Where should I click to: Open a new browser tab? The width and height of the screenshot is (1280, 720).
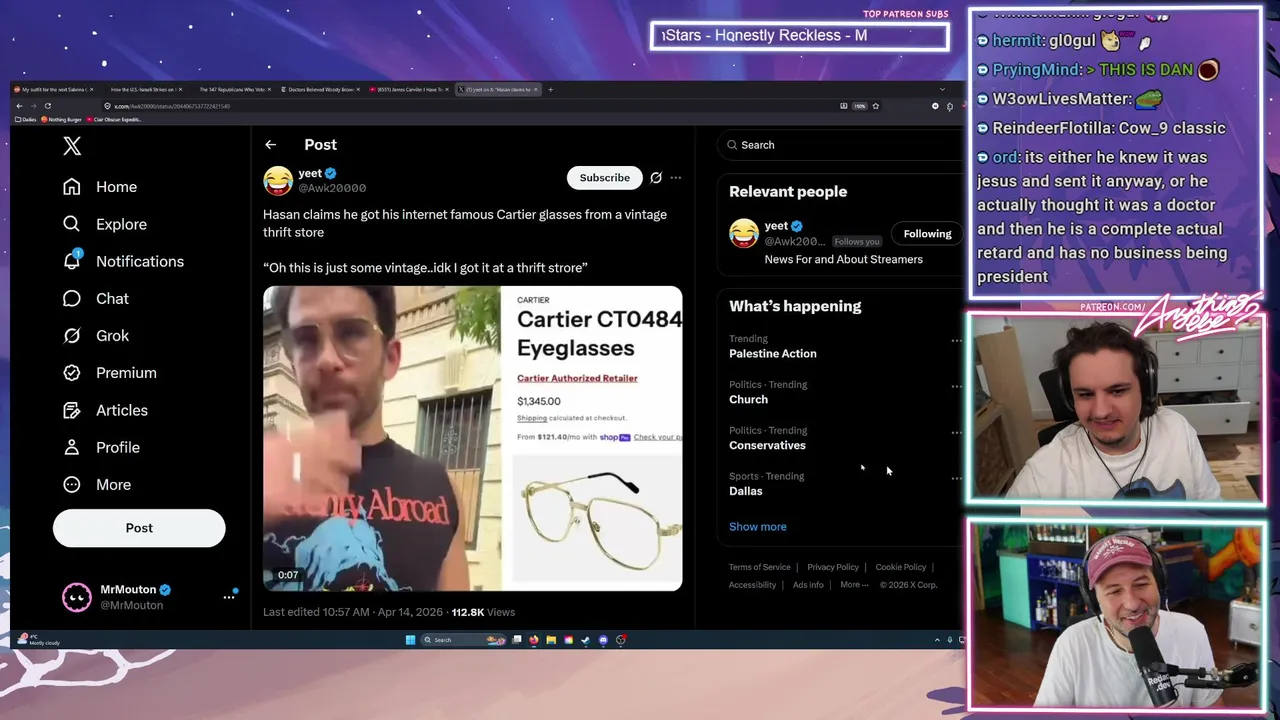tap(550, 89)
